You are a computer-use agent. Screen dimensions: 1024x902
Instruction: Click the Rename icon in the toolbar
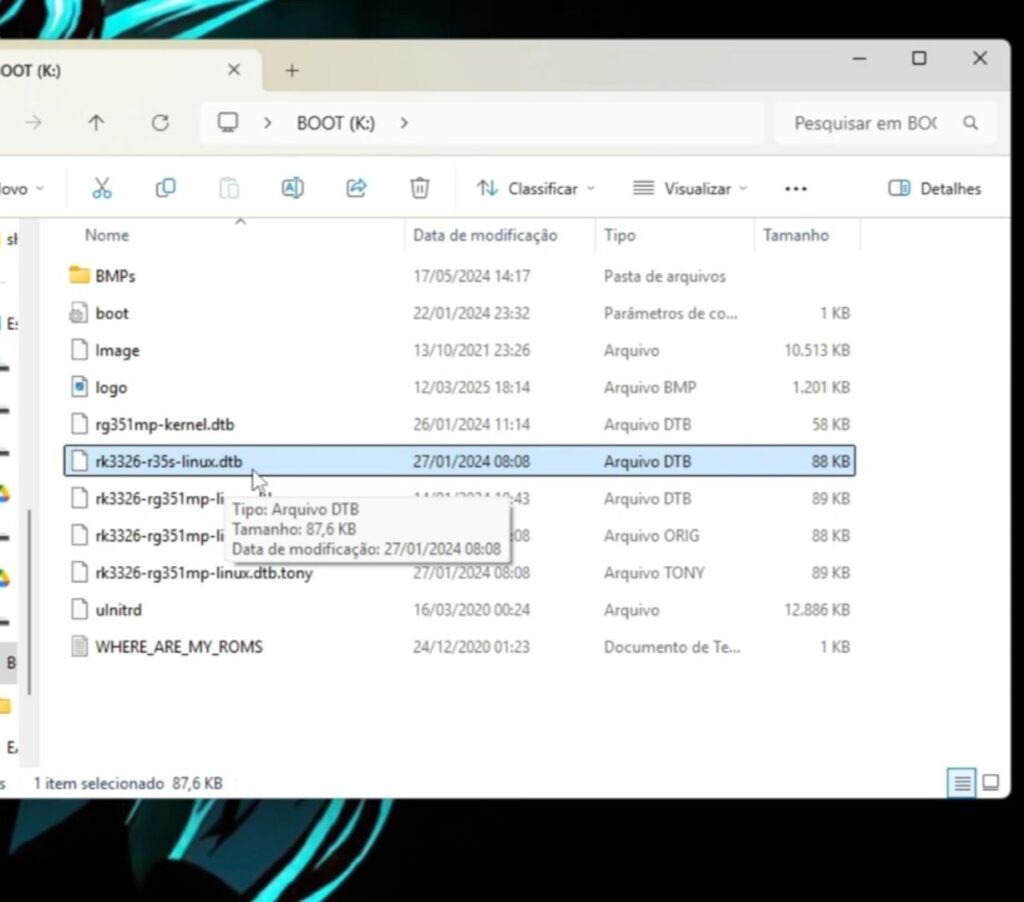[293, 188]
